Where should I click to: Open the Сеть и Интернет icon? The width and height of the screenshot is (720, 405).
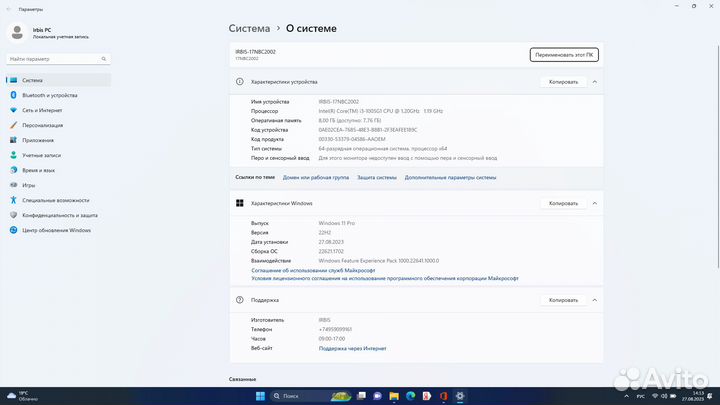tap(13, 110)
